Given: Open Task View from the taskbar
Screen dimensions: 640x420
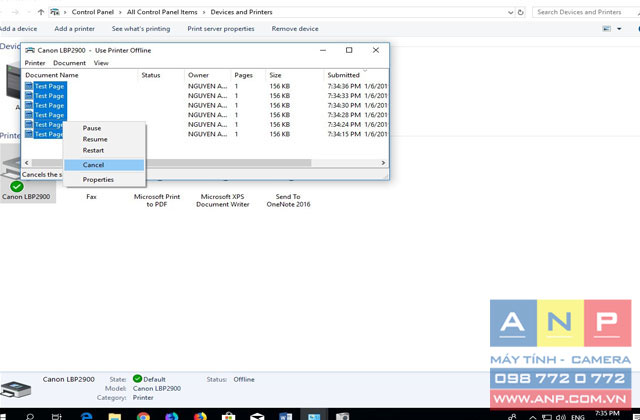Looking at the screenshot, I should tap(57, 416).
